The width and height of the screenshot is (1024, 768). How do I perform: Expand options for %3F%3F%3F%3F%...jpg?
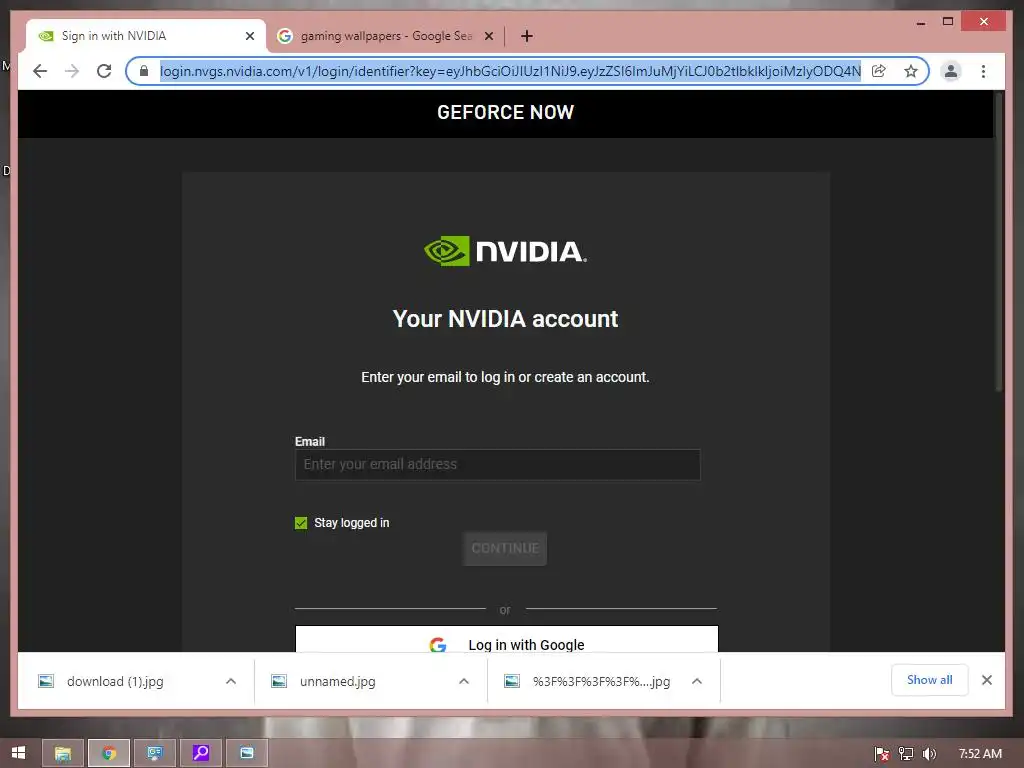pyautogui.click(x=697, y=681)
